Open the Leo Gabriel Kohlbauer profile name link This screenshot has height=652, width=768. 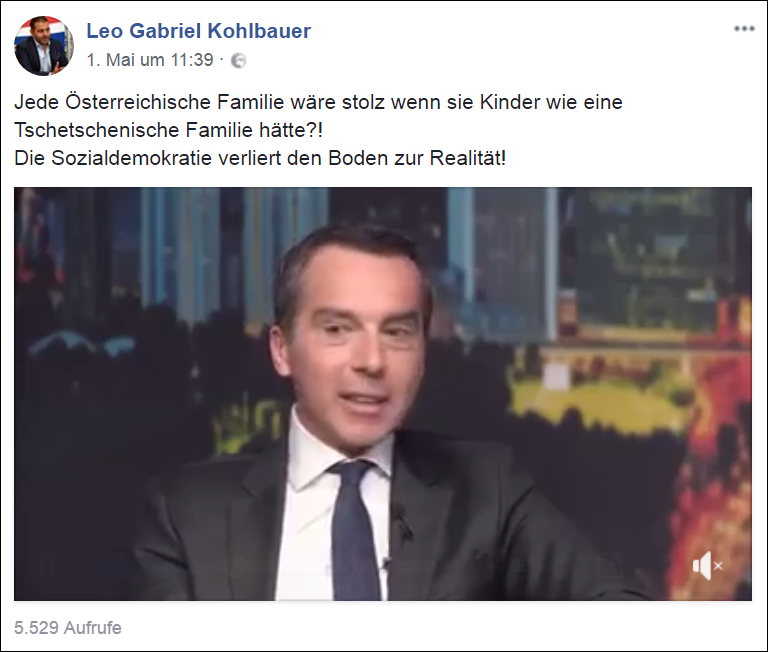(x=198, y=31)
